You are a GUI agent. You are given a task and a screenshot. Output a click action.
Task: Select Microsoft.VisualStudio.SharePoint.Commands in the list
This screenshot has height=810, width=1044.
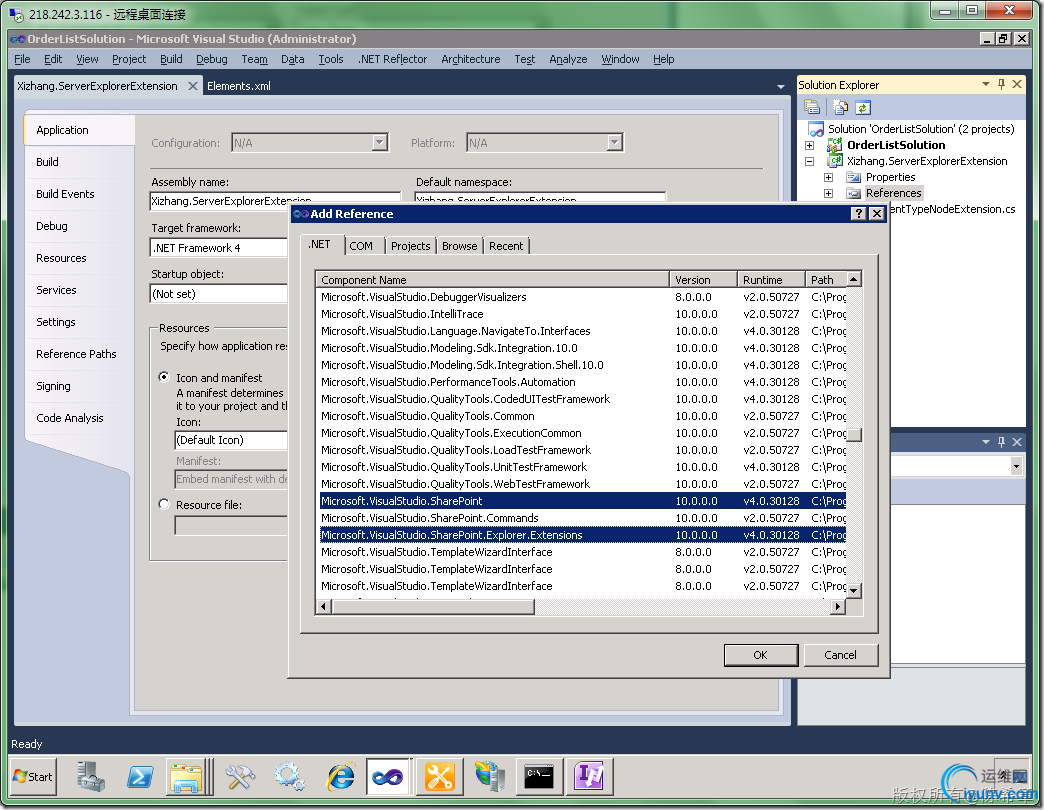tap(583, 518)
